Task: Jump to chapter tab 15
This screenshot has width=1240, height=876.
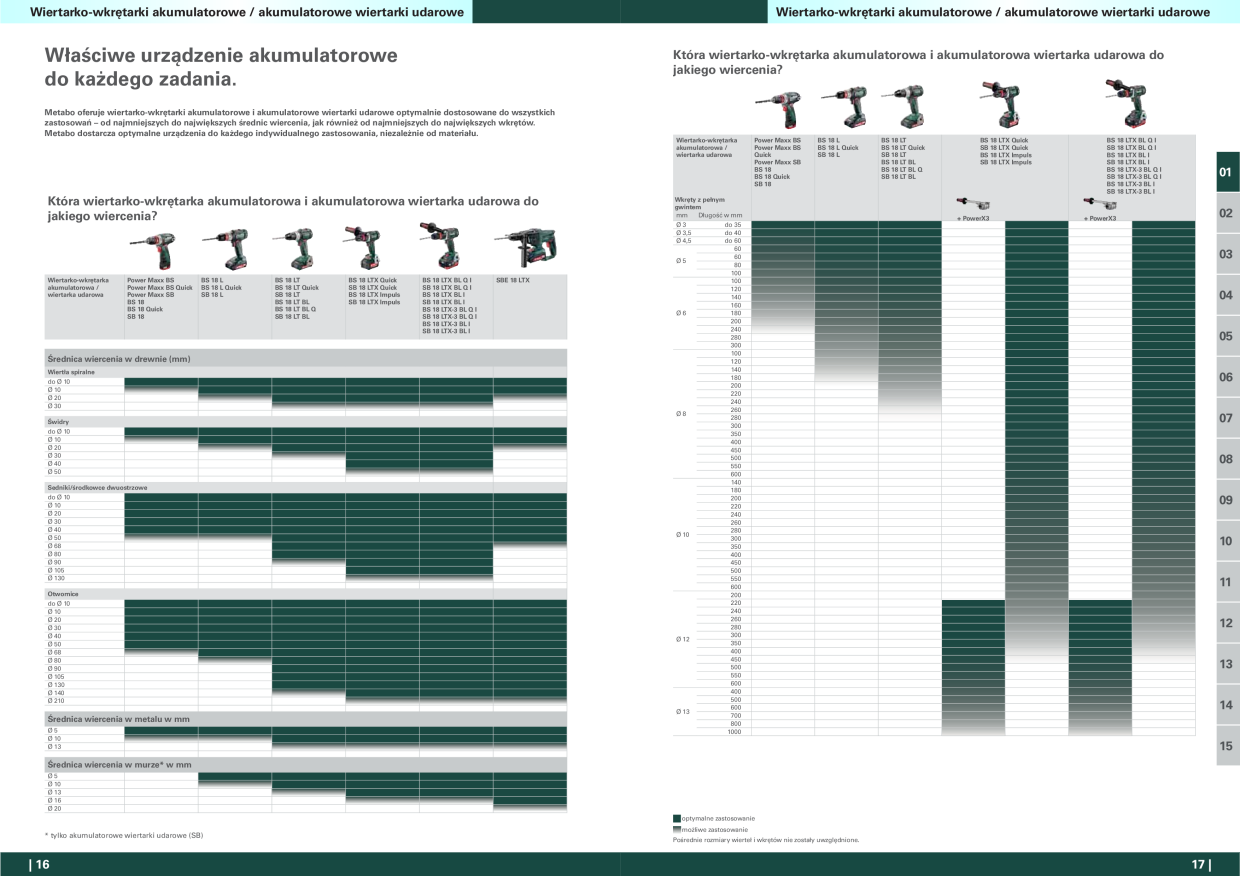Action: tap(1227, 746)
